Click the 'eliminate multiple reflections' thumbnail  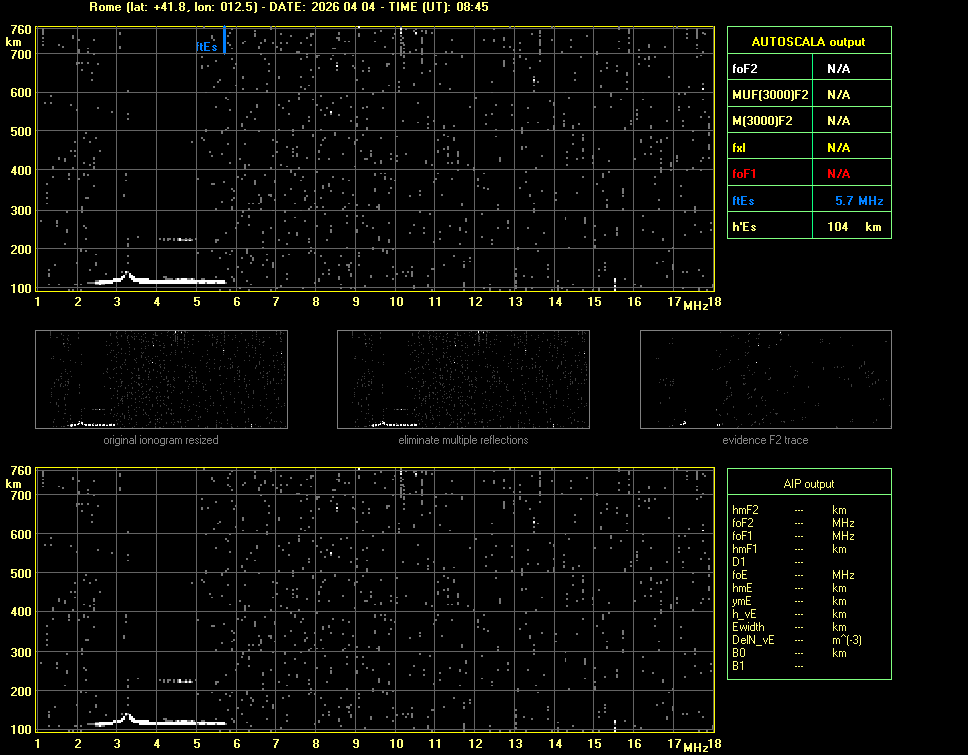tap(463, 379)
